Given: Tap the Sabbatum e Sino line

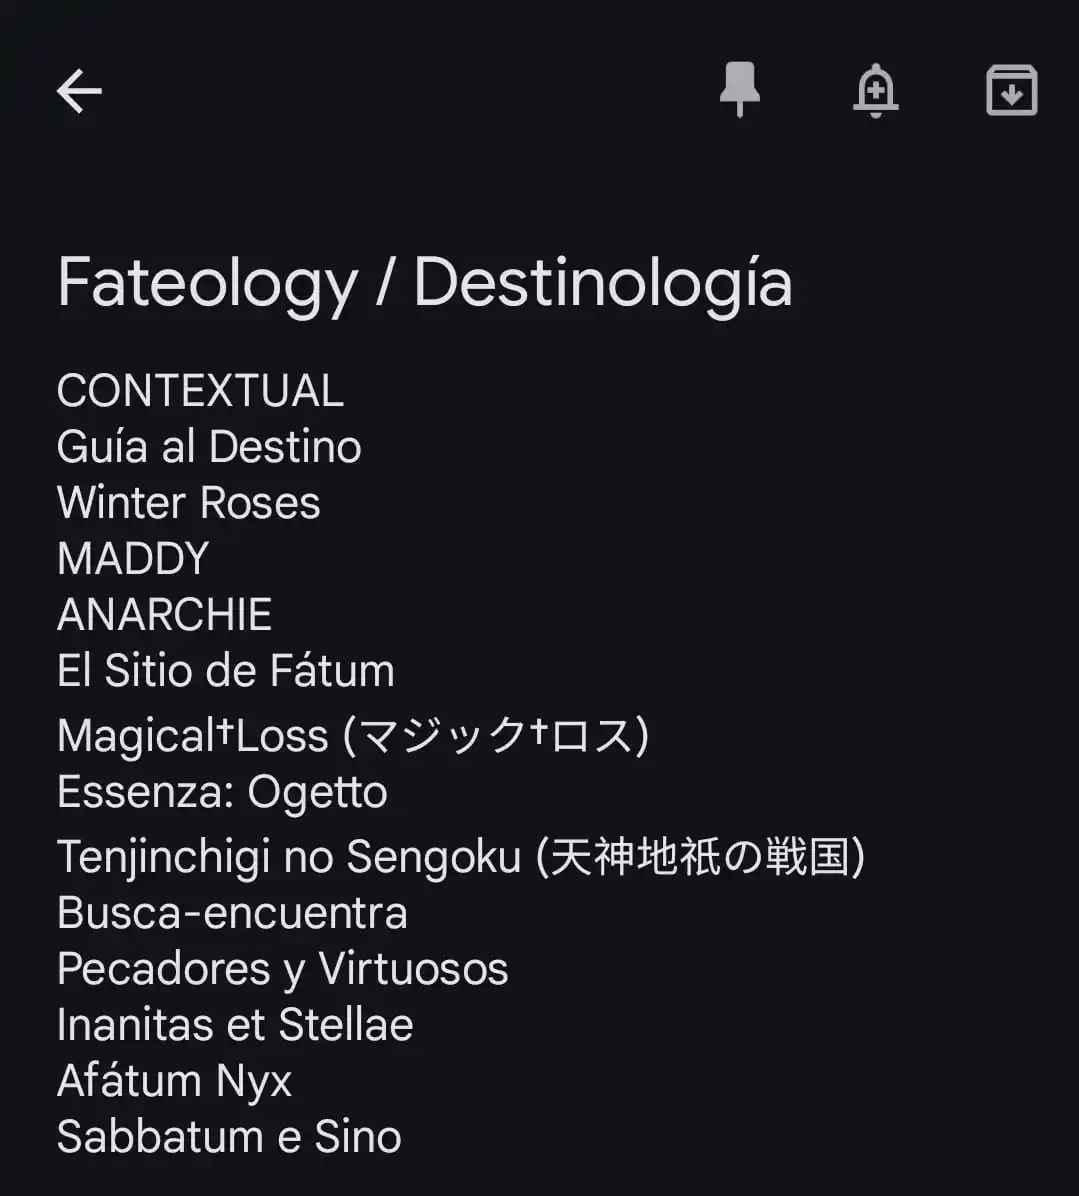Looking at the screenshot, I should [x=230, y=1137].
